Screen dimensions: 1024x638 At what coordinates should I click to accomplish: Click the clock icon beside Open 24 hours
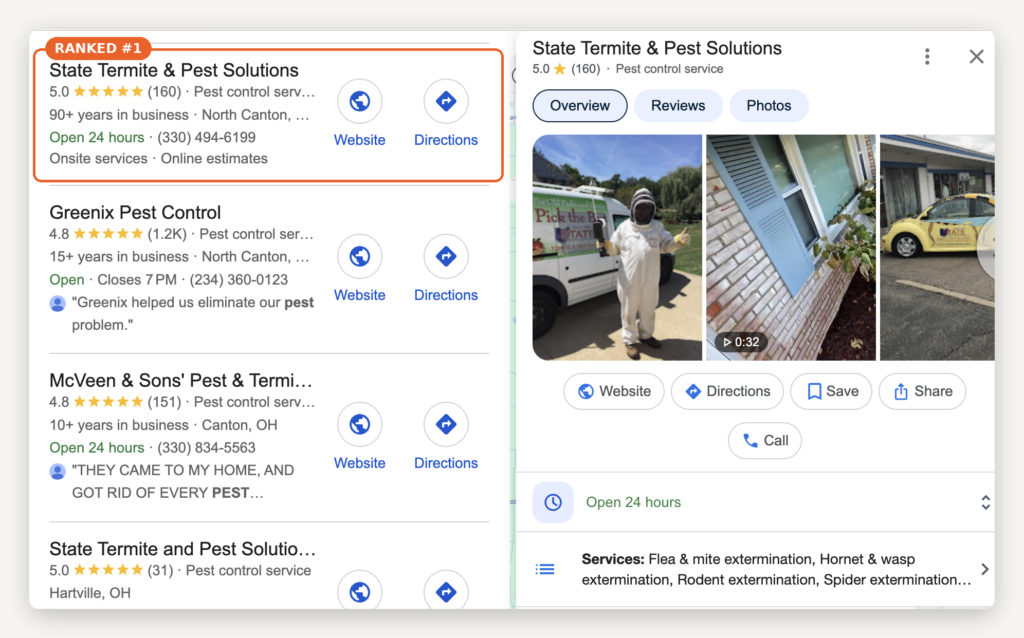coord(553,502)
